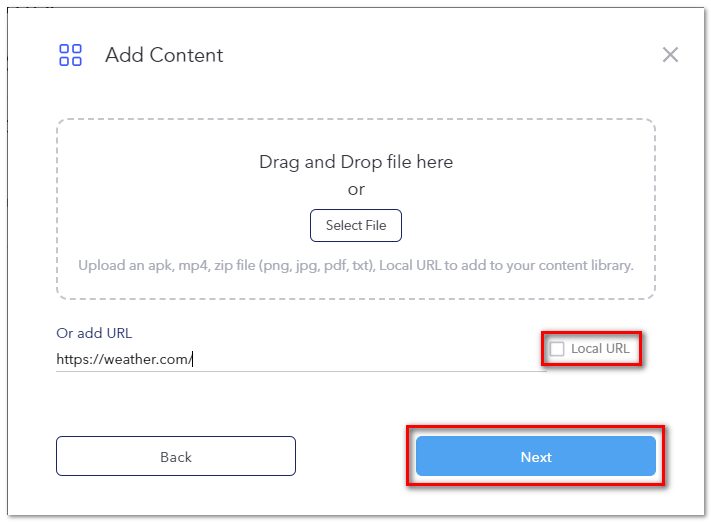The width and height of the screenshot is (711, 522).
Task: Open the file picker with Select File
Action: (356, 225)
